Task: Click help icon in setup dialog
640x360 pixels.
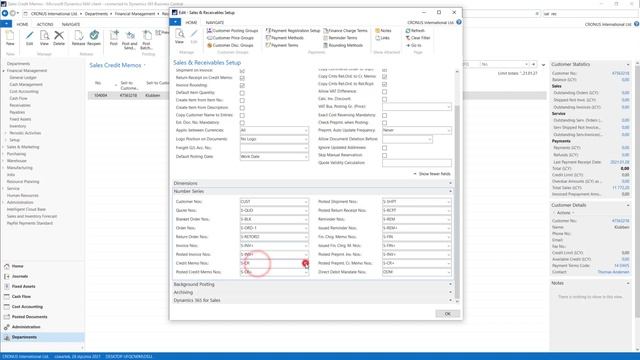Action: pos(459,22)
